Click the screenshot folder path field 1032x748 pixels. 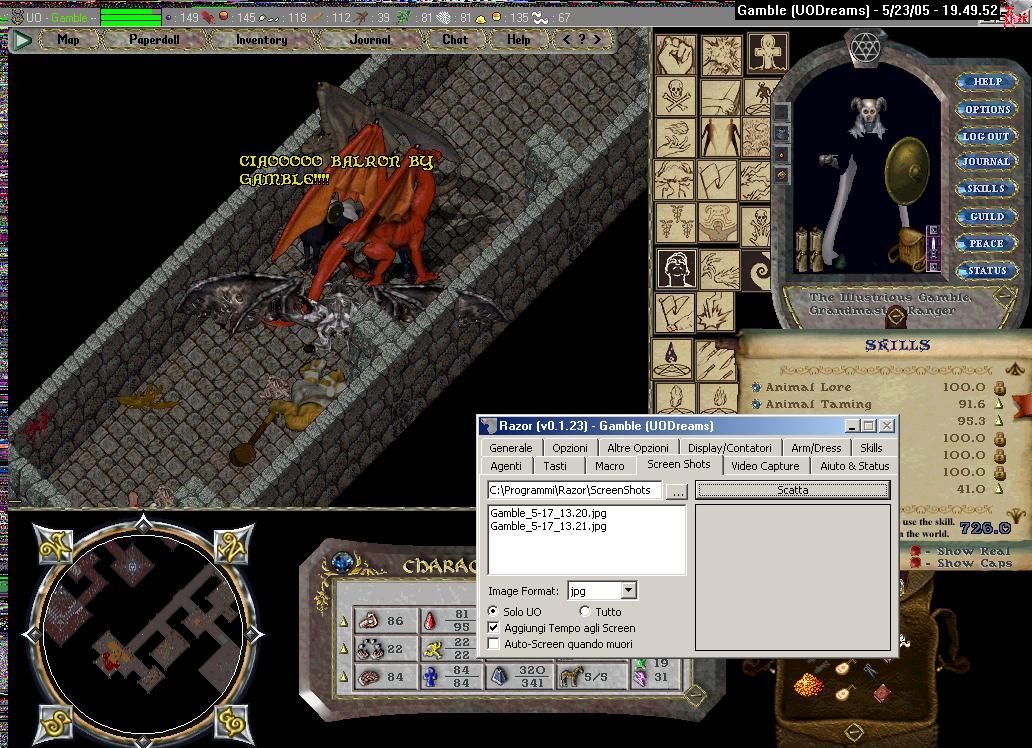coord(574,490)
